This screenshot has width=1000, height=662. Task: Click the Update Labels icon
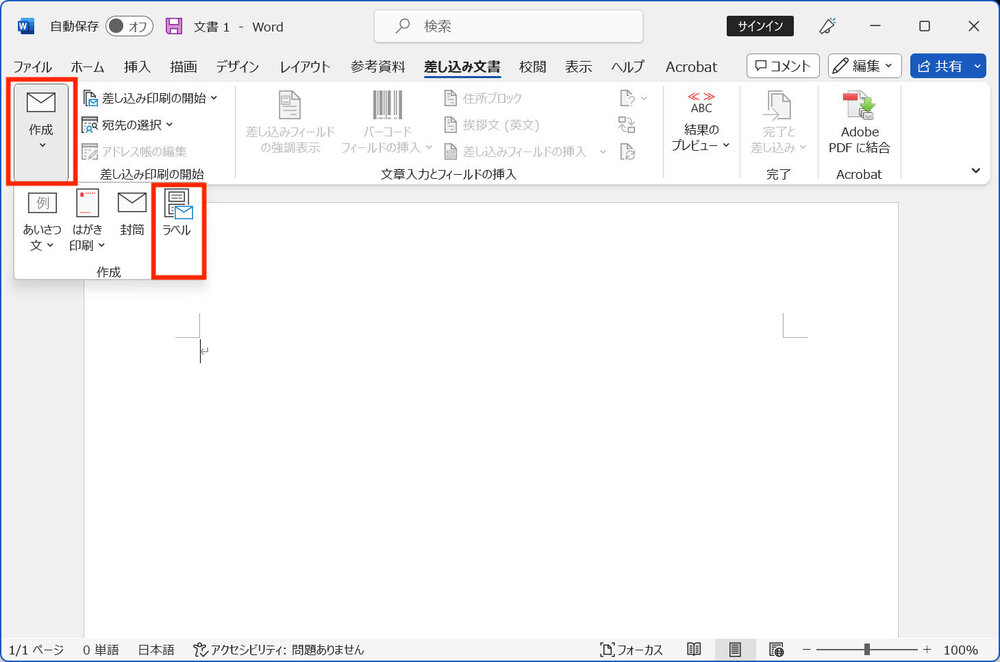pyautogui.click(x=627, y=152)
